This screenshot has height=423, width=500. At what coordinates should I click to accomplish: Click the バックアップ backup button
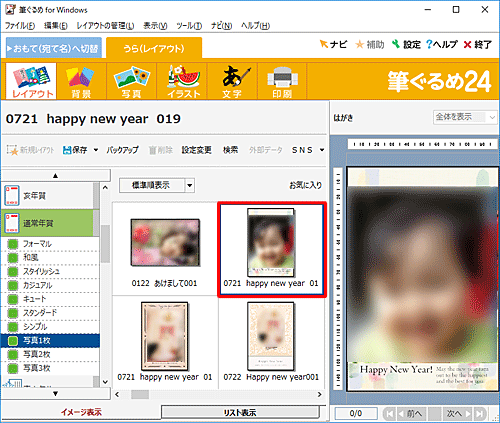click(122, 150)
